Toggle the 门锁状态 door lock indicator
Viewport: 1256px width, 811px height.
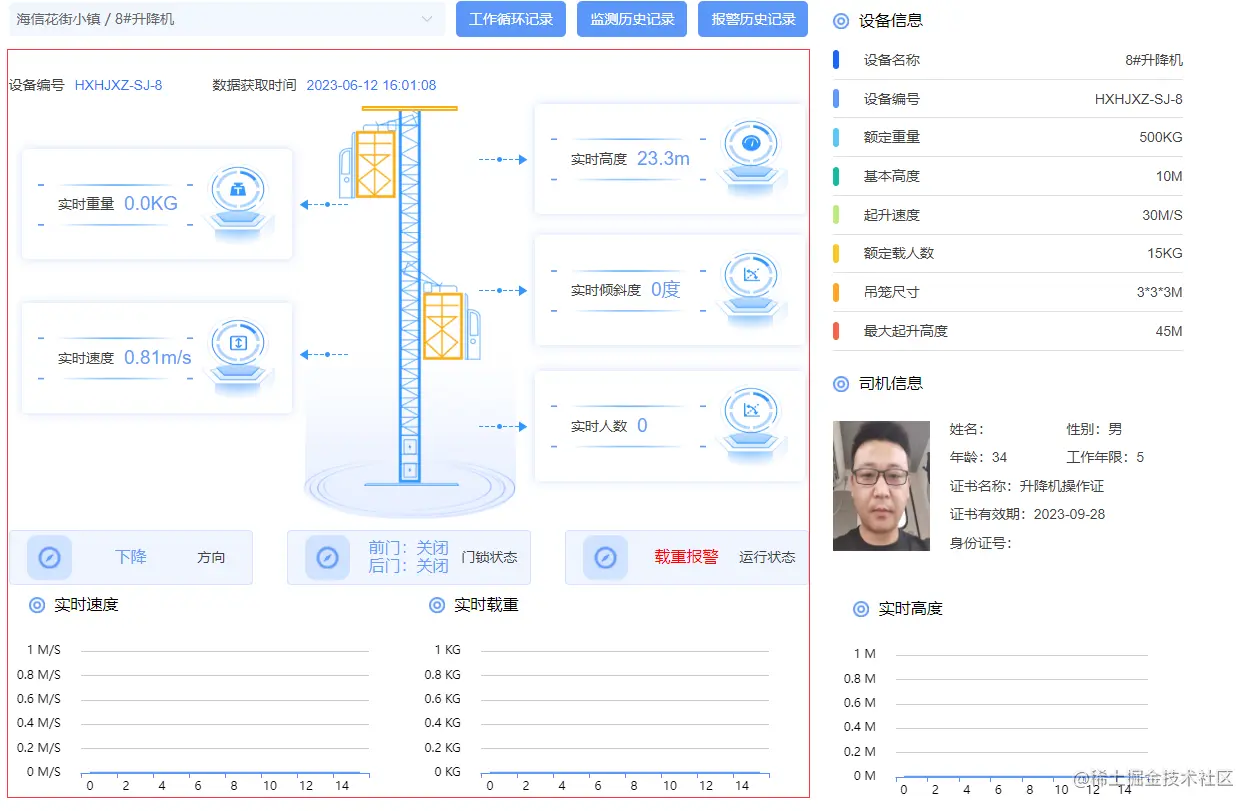point(327,557)
